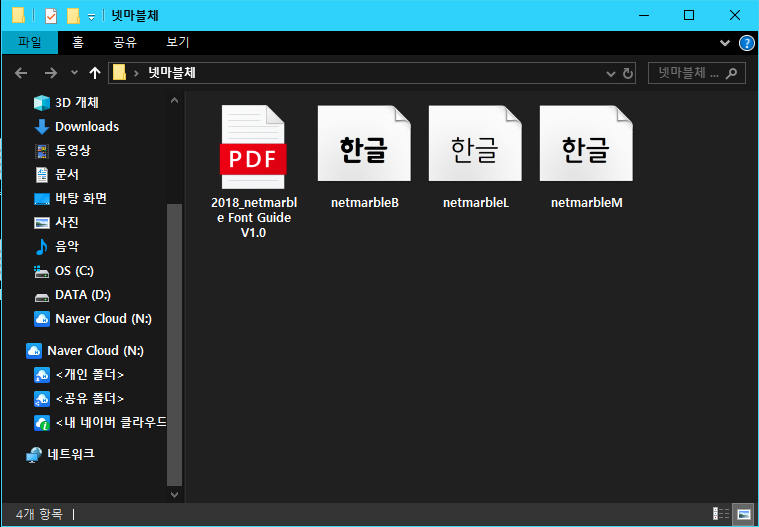Screen dimensions: 759x527
Task: Select the bottom Naver Cloud (N:) root item
Action: click(x=95, y=351)
